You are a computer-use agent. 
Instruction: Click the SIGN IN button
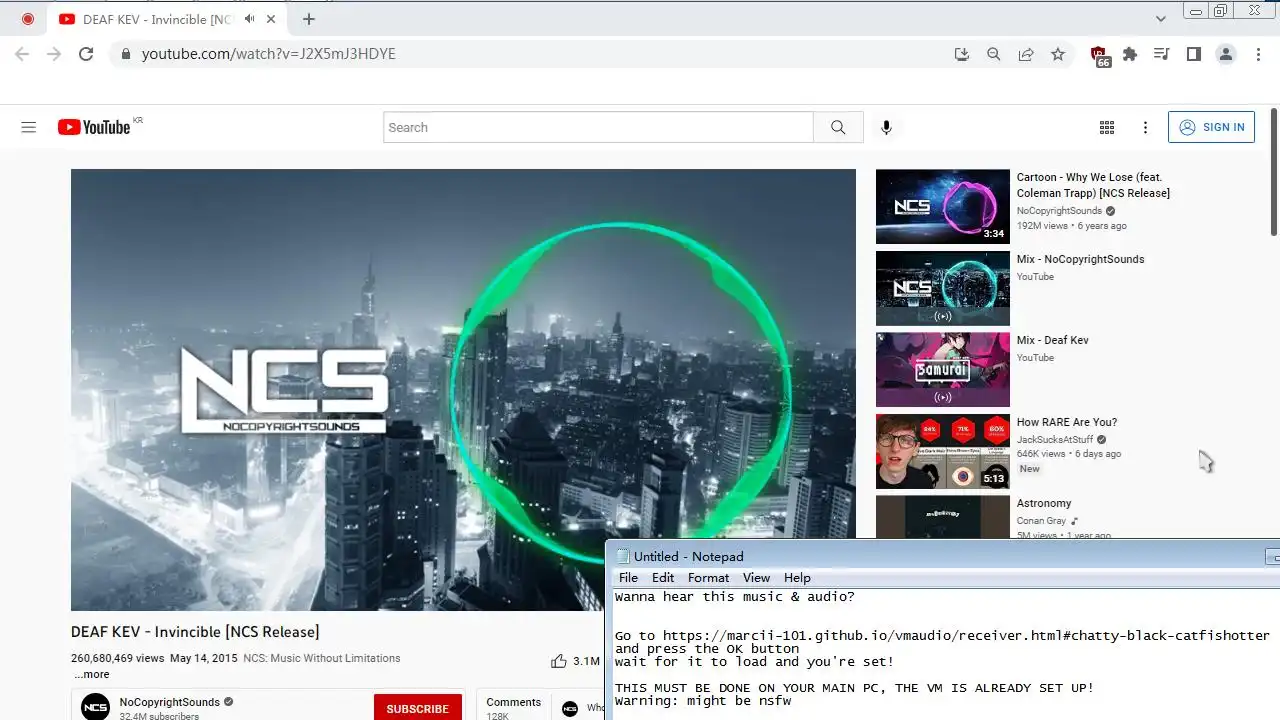pos(1211,127)
